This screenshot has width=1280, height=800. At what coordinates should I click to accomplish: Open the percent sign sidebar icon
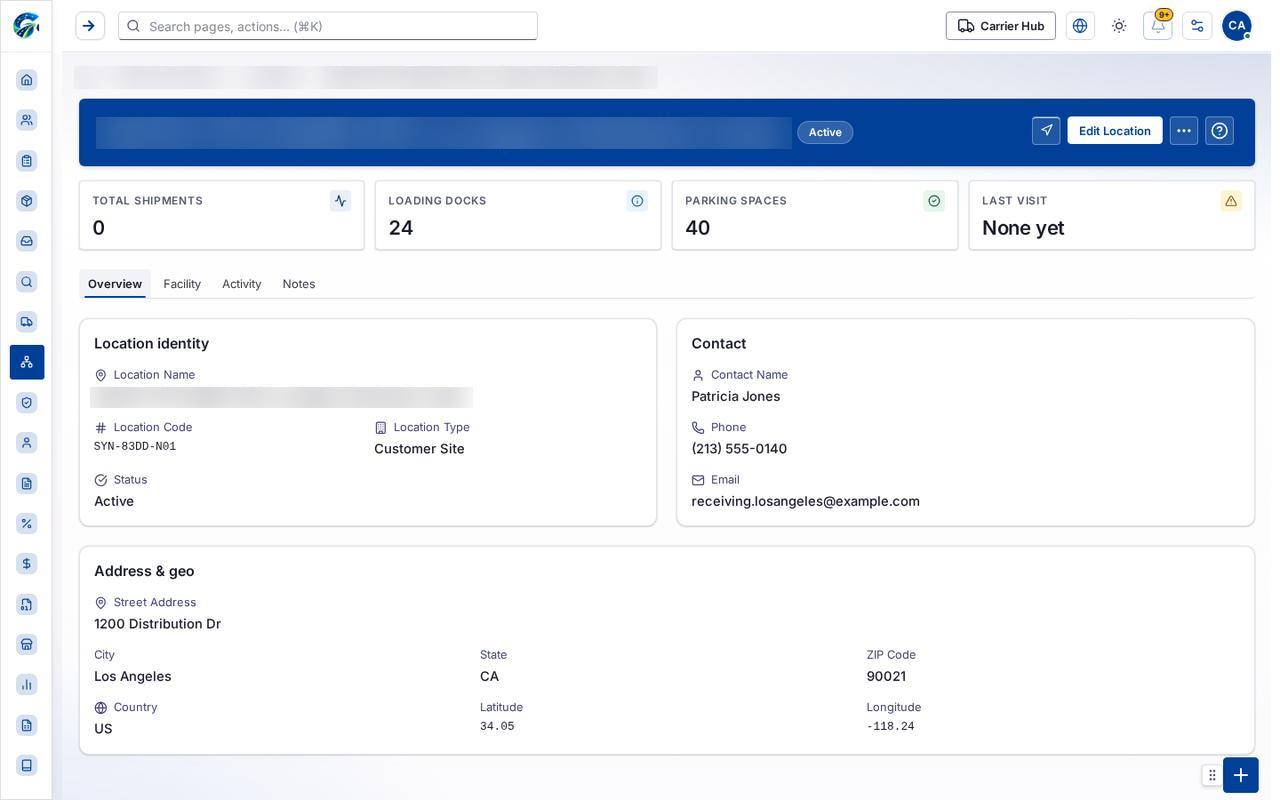pos(27,524)
